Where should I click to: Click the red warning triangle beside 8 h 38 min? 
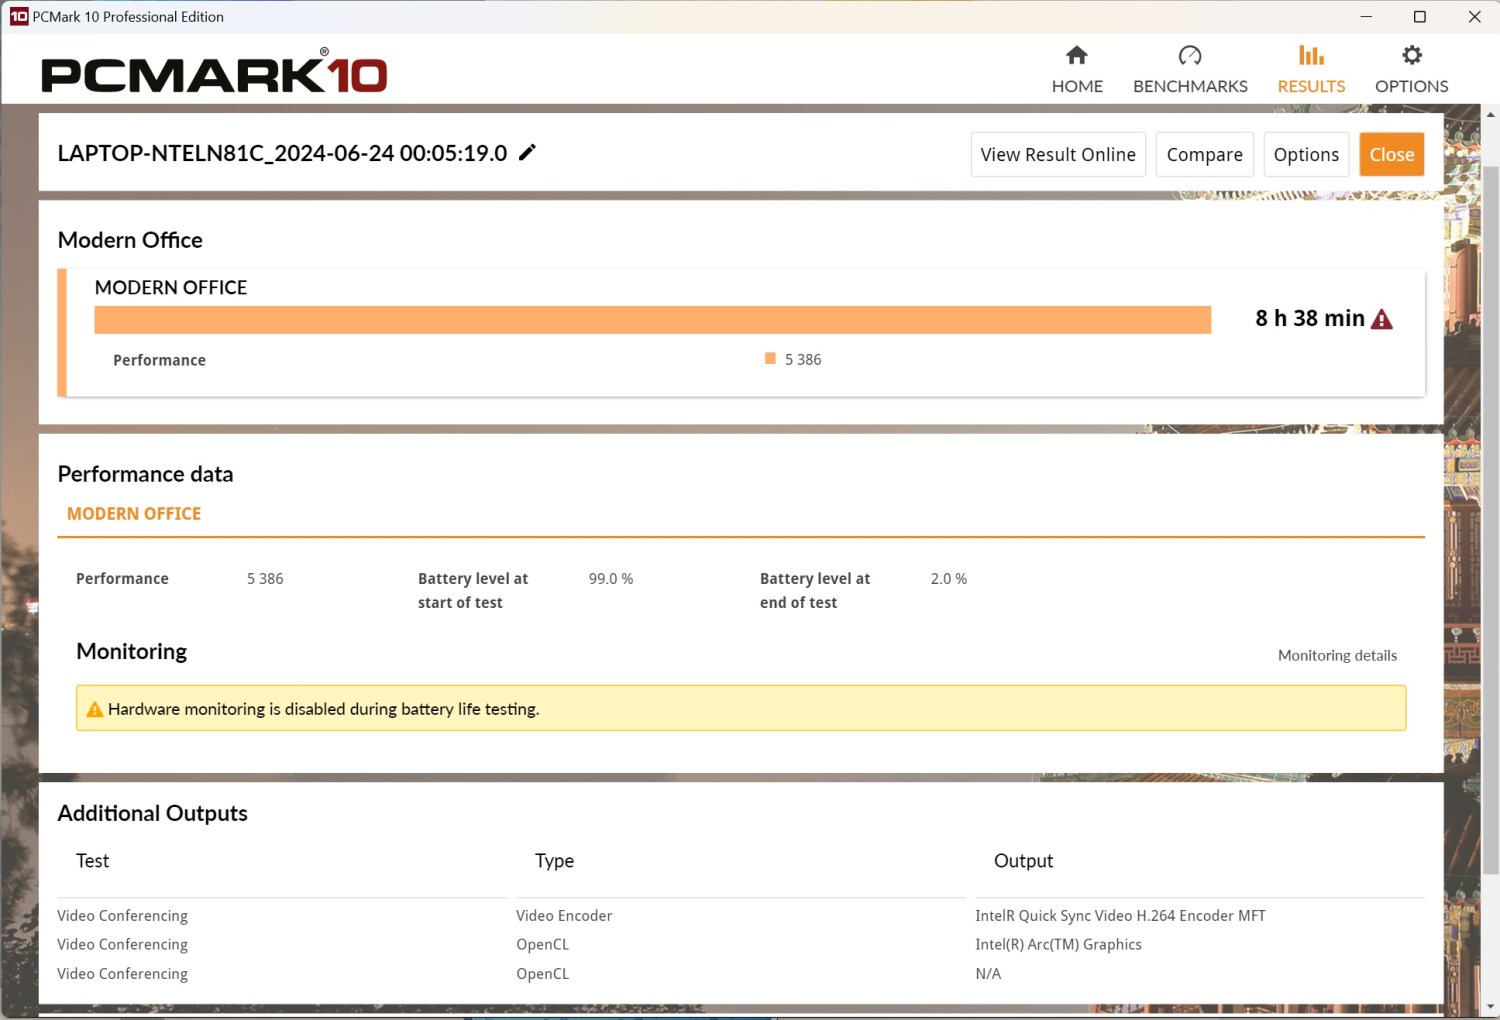tap(1382, 319)
